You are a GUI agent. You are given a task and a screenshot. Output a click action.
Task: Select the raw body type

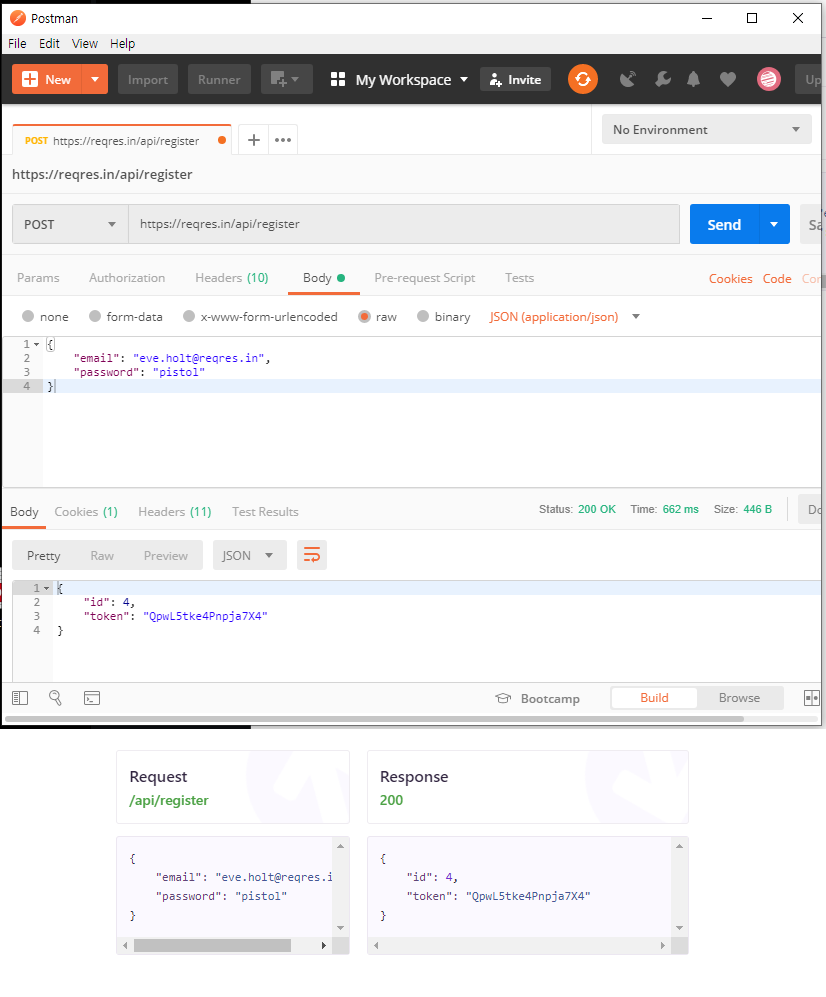pyautogui.click(x=364, y=316)
